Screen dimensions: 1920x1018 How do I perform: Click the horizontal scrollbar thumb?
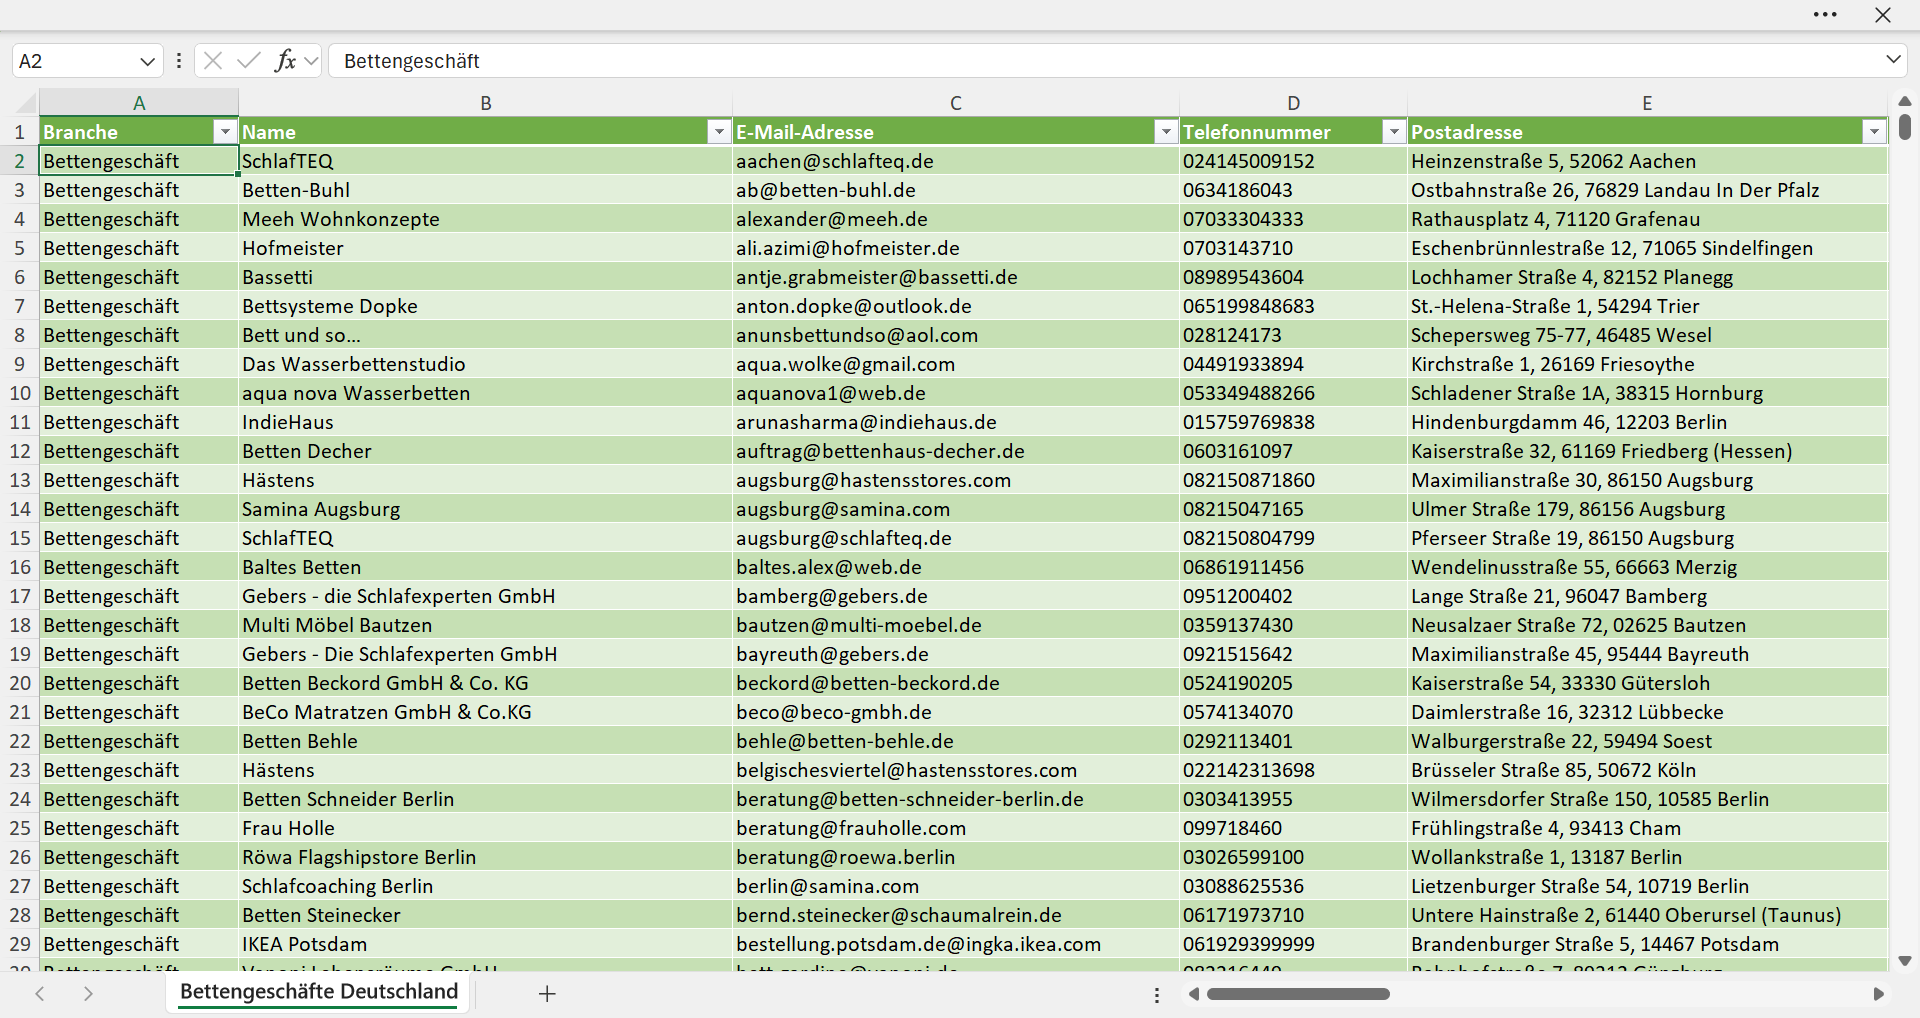tap(1298, 994)
